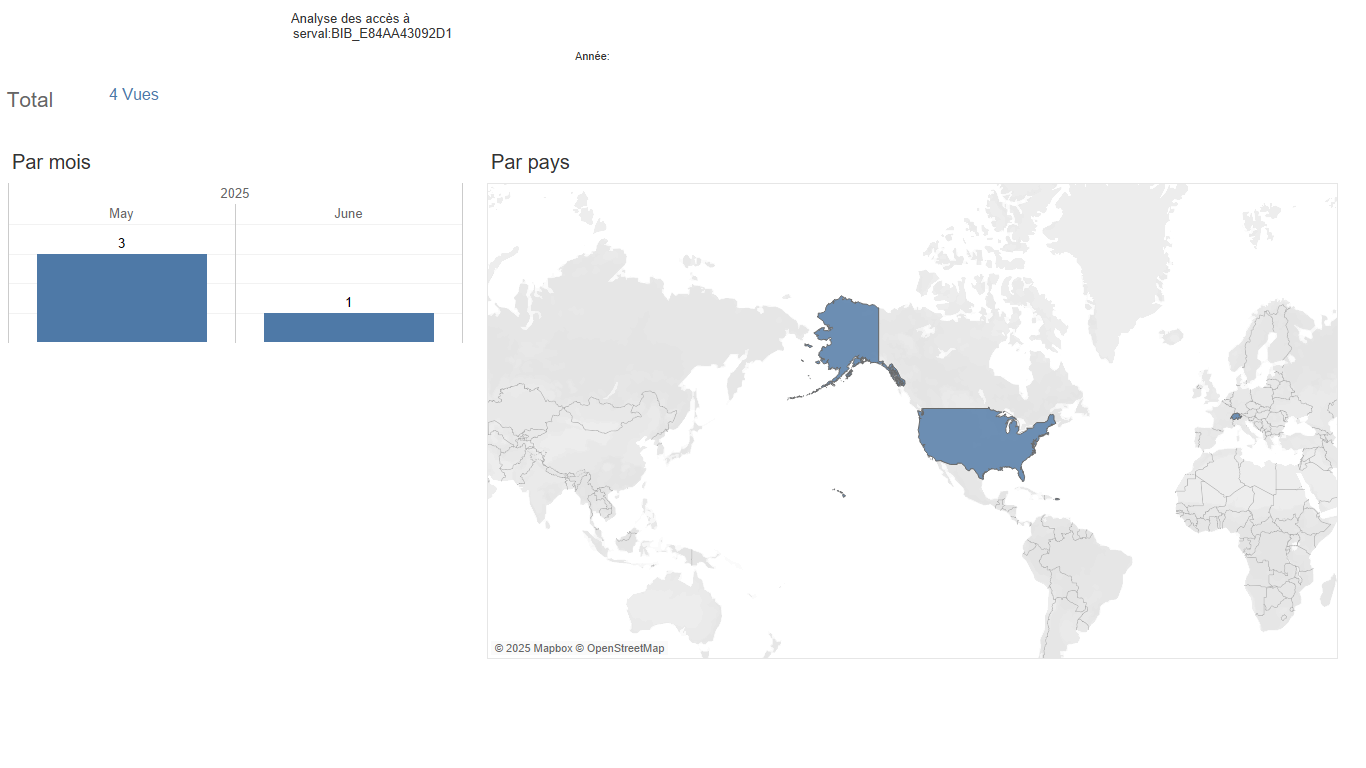Click the '2025' year header in the chart
The height and width of the screenshot is (768, 1366).
tap(235, 193)
